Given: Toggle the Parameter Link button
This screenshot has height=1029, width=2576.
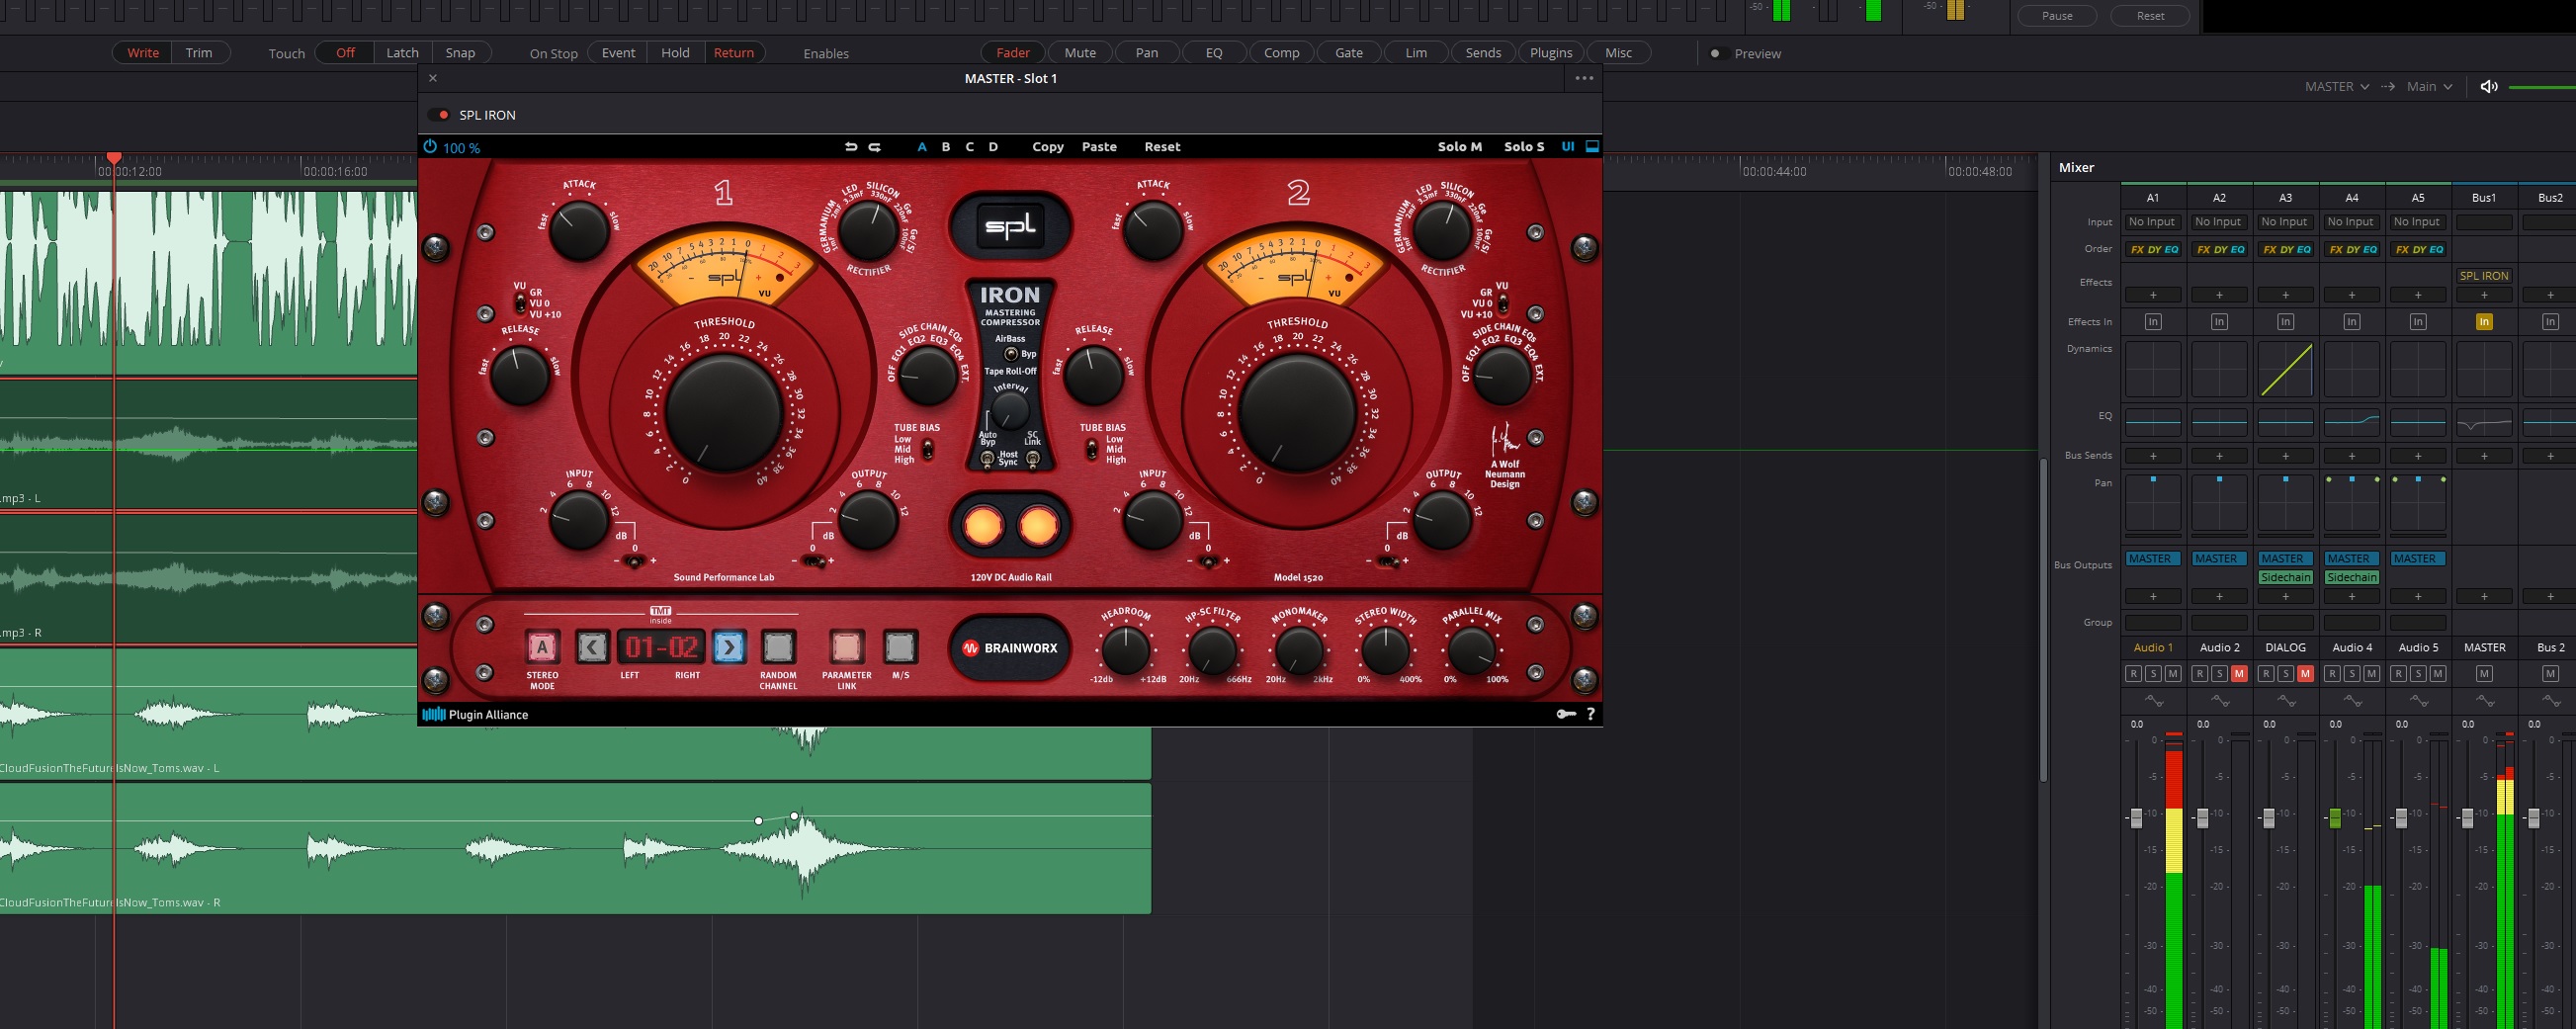Looking at the screenshot, I should point(846,647).
